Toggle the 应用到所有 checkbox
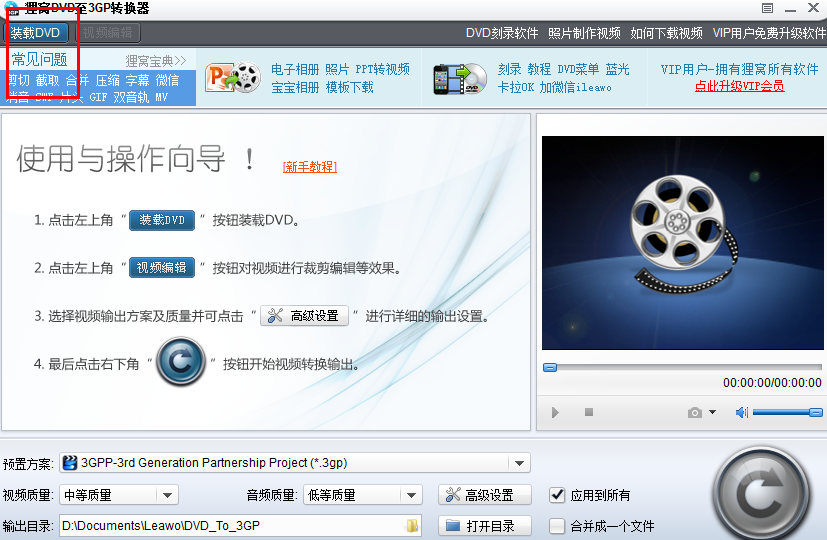Image resolution: width=827 pixels, height=540 pixels. [557, 495]
